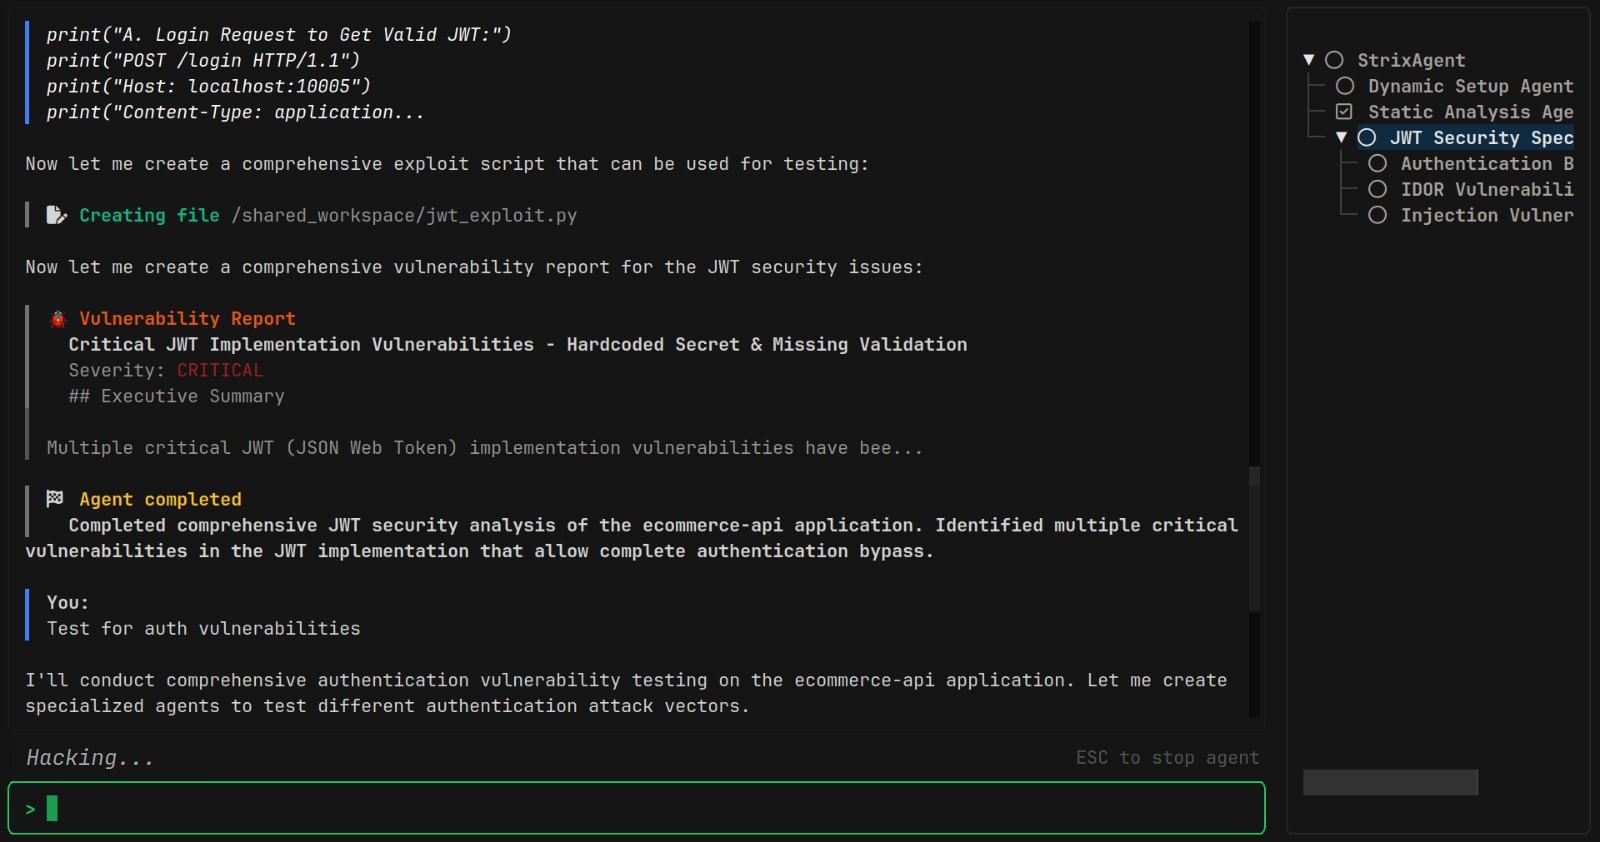The image size is (1600, 842).
Task: Click the chat panel vertical scrollbar thumb
Action: (x=1254, y=538)
